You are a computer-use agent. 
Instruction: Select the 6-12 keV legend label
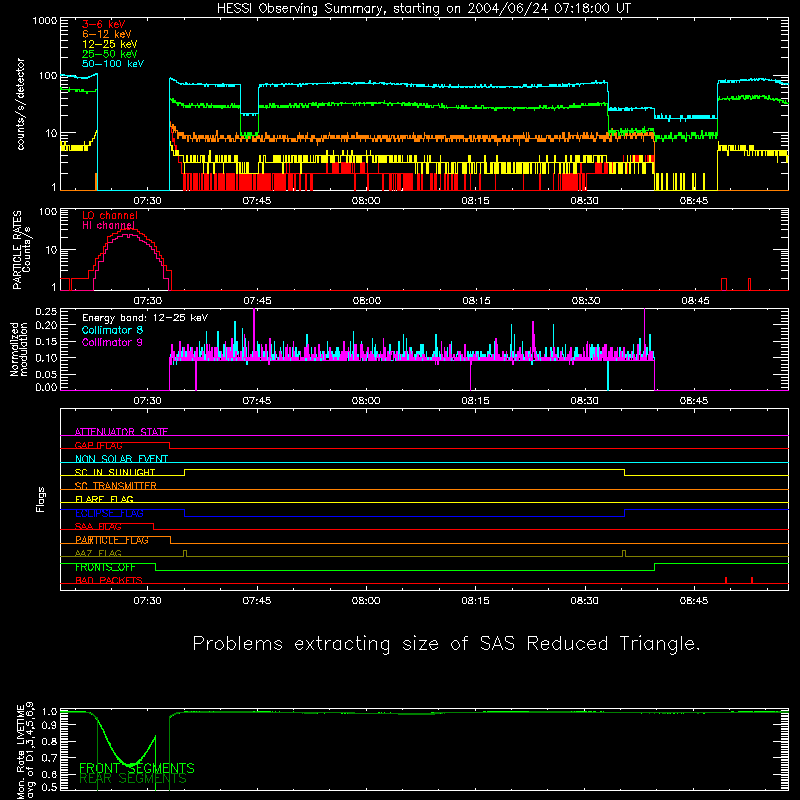tap(107, 34)
